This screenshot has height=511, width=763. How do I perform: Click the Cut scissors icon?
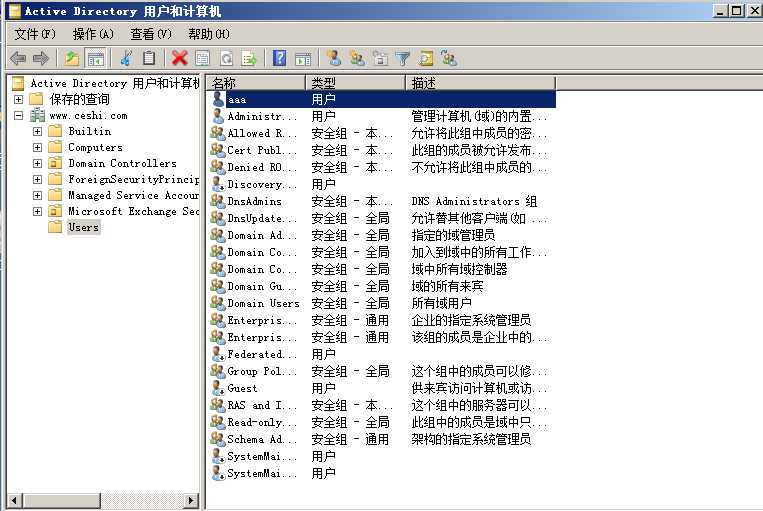point(126,59)
